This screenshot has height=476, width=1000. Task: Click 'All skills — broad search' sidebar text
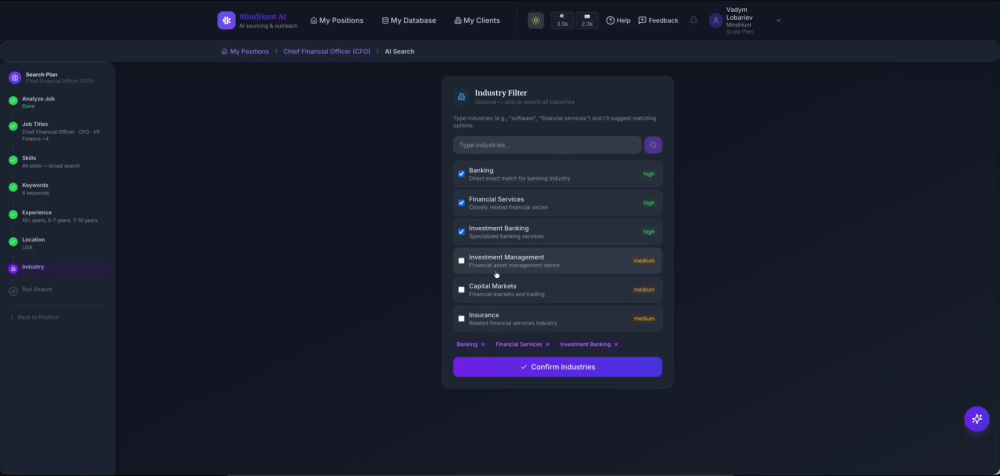(x=51, y=166)
